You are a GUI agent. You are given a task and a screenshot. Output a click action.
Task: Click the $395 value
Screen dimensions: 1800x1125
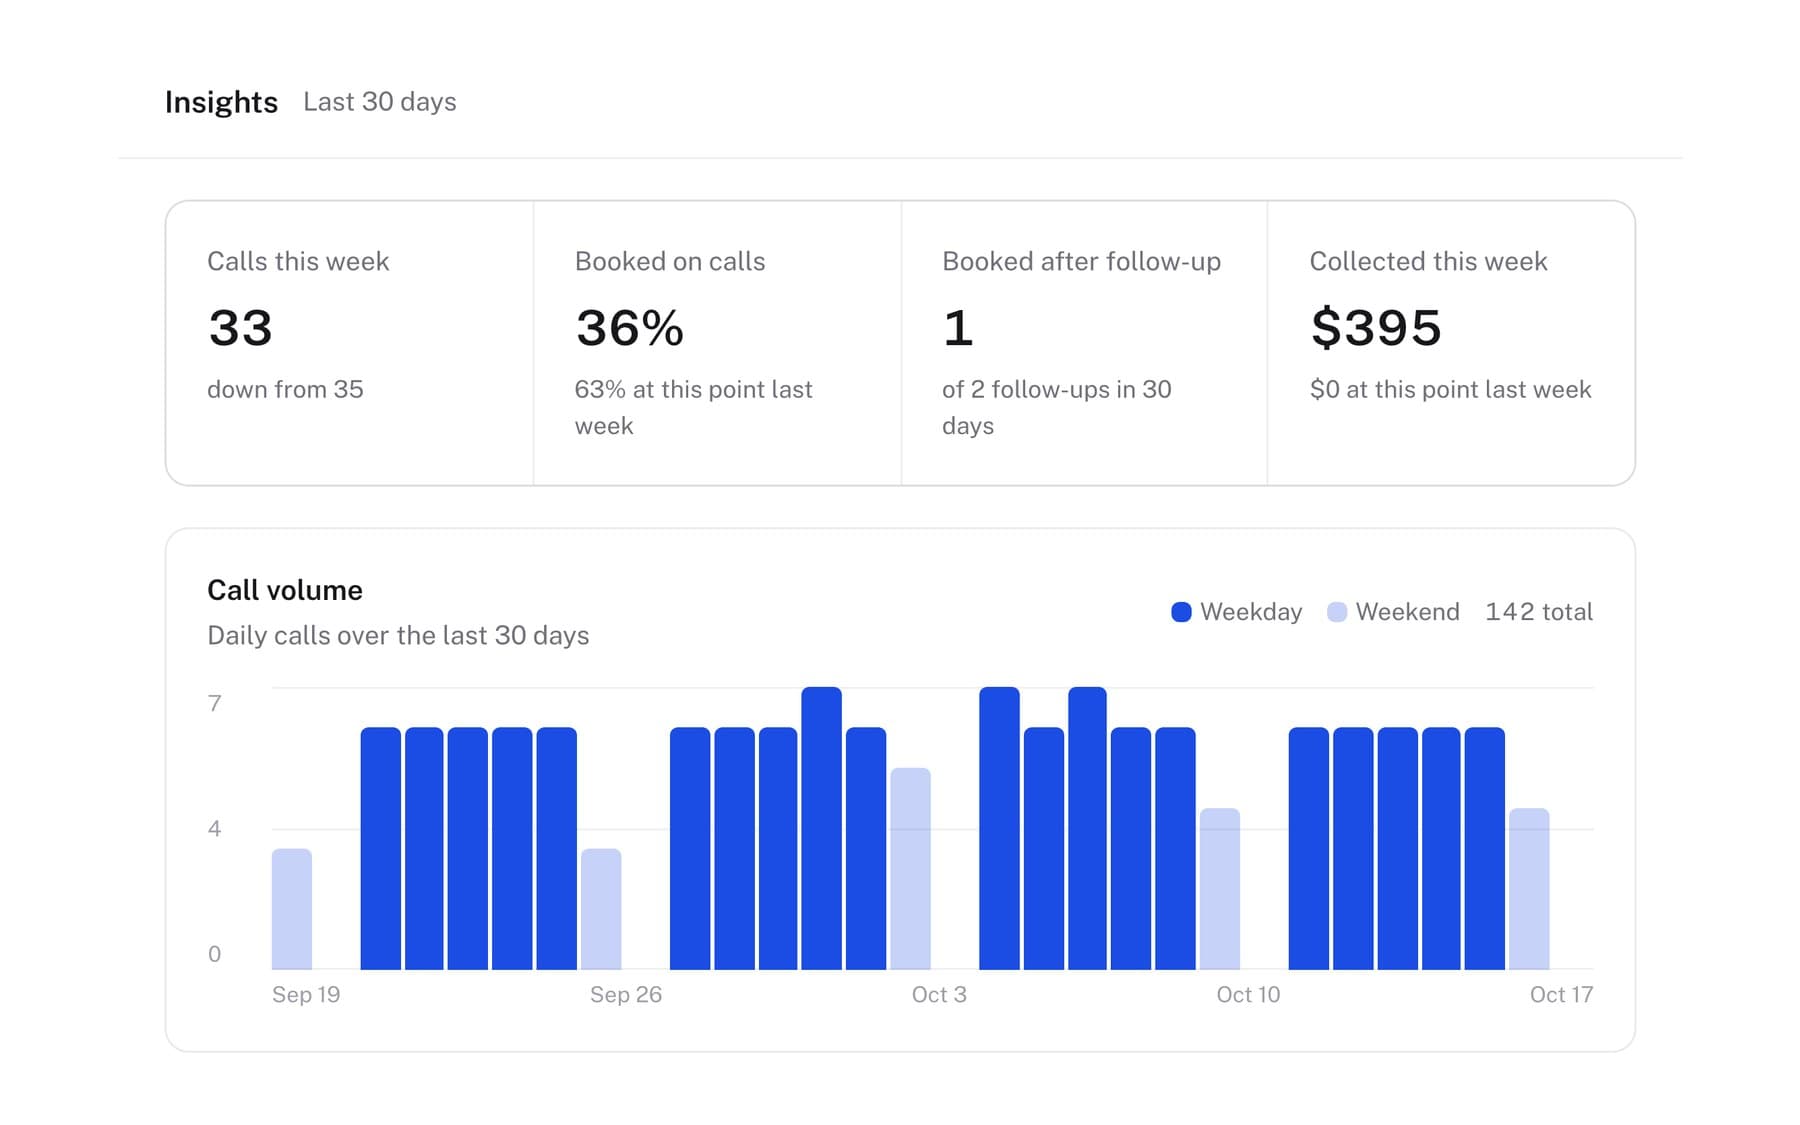coord(1376,328)
